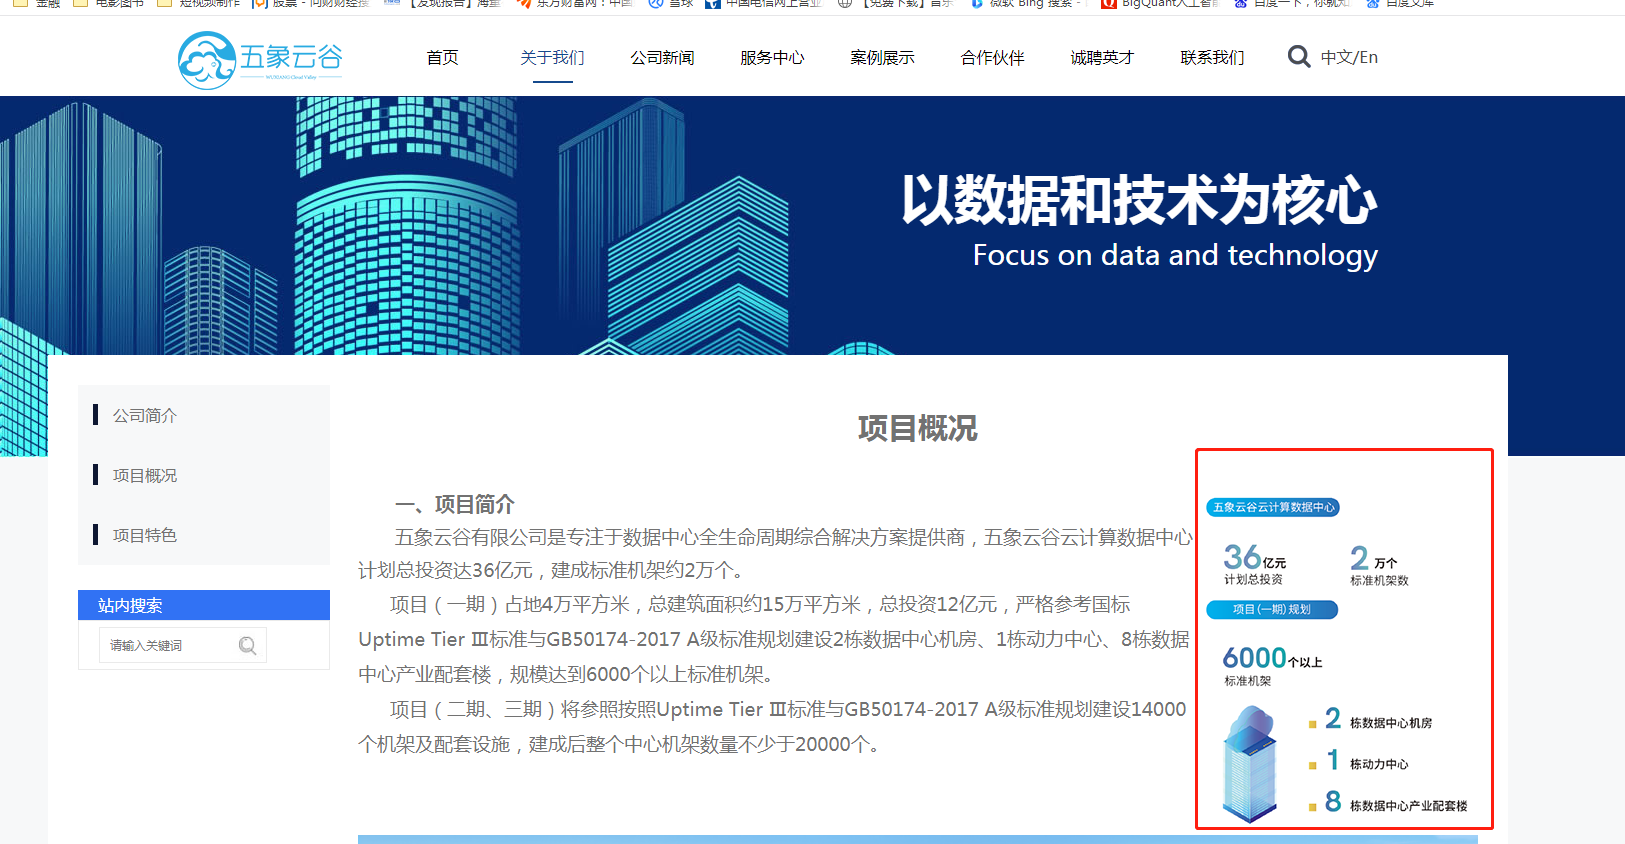
Task: Click the 五象云谷云计算数据中心 blue pill label
Action: point(1273,507)
